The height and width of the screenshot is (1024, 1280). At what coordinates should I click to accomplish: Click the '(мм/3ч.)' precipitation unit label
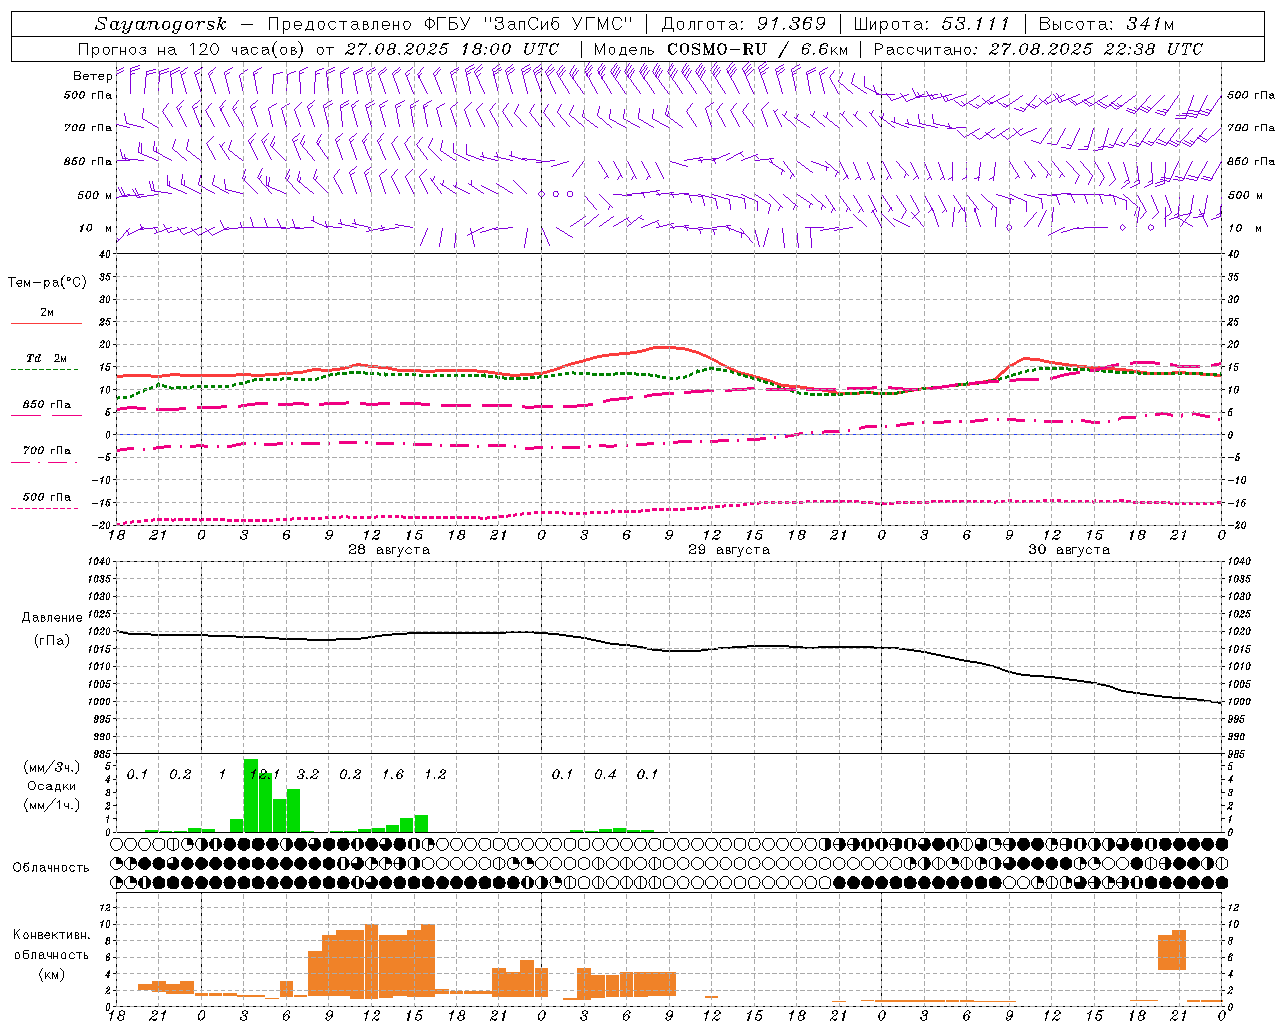pyautogui.click(x=51, y=768)
